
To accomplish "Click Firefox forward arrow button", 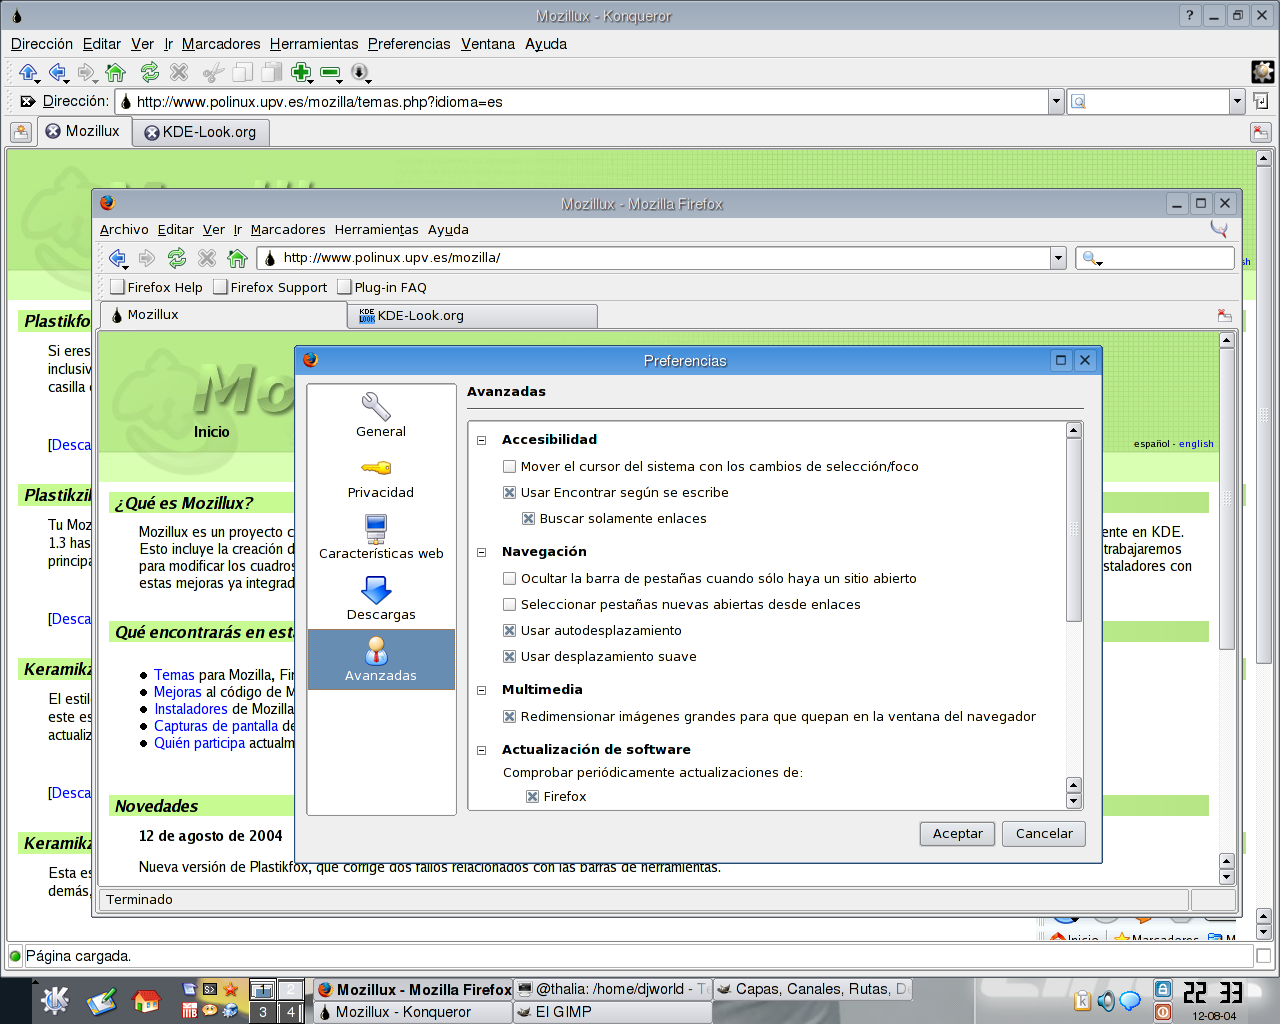I will (x=147, y=258).
